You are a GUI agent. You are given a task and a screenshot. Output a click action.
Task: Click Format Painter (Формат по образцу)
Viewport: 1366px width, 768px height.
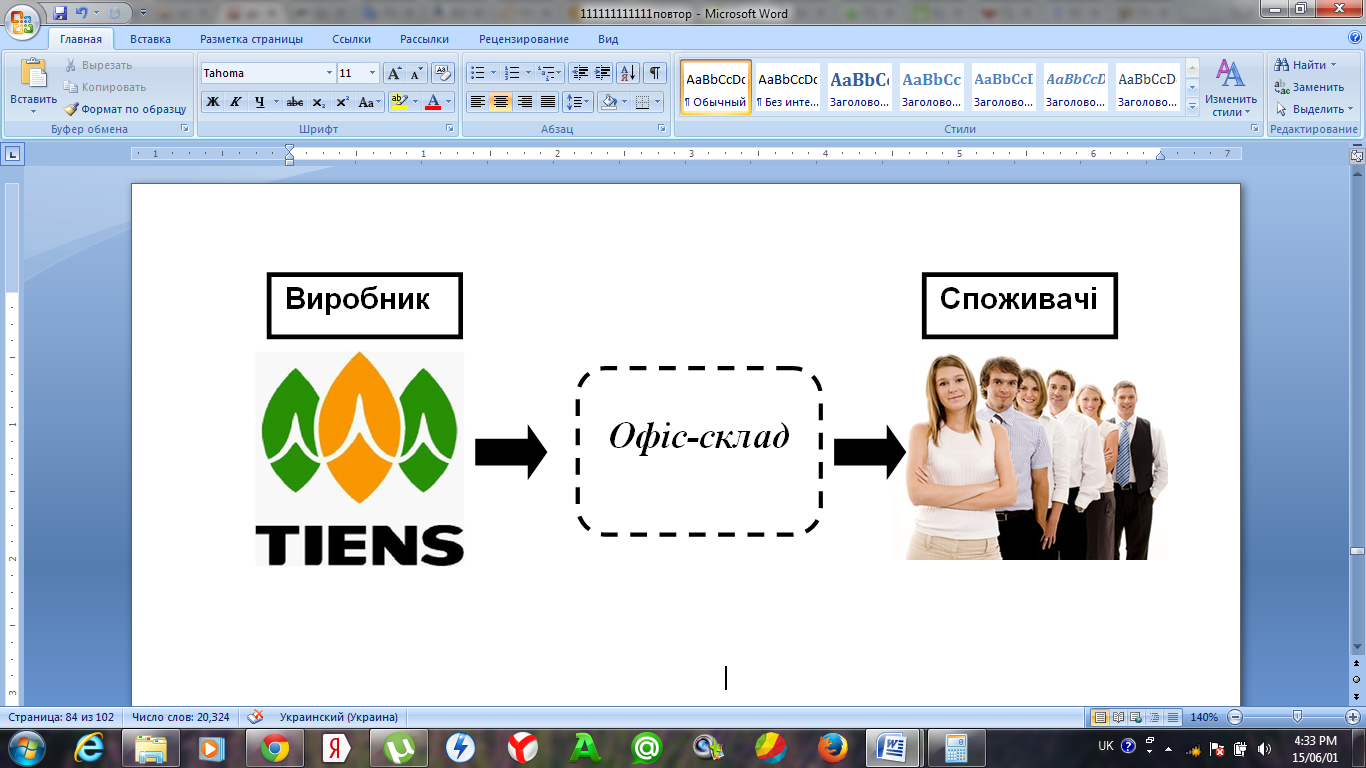(126, 109)
